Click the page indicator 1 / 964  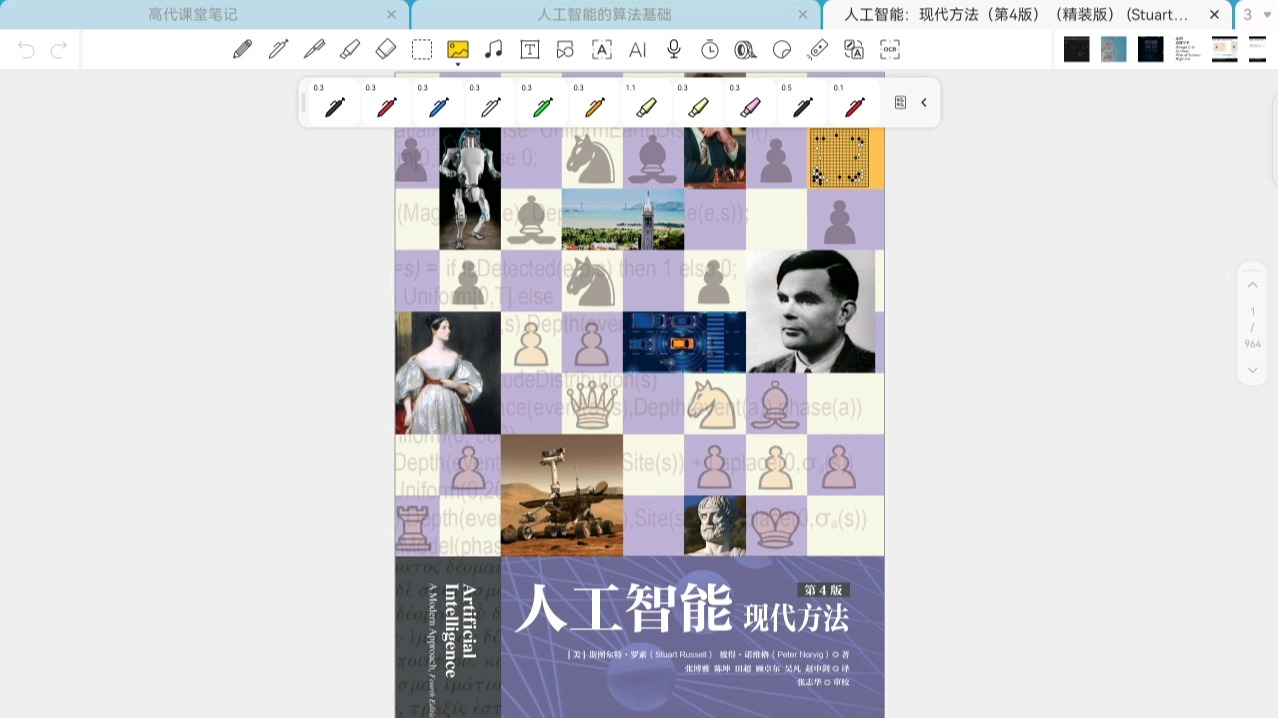1252,327
